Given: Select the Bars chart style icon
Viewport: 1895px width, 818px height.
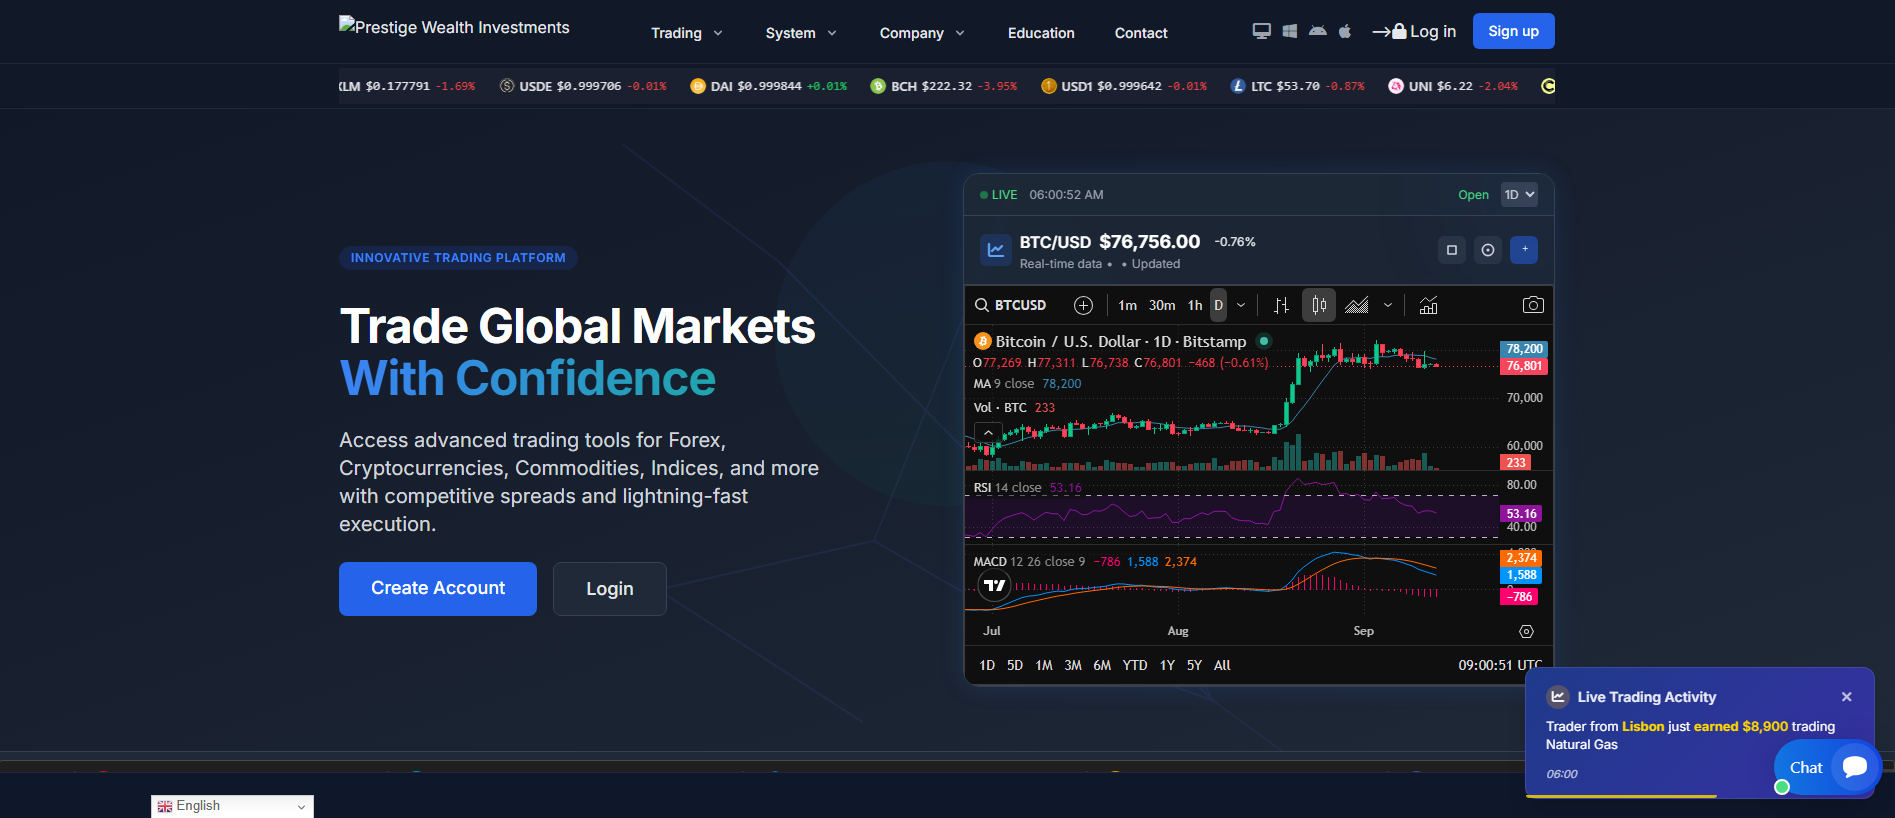Looking at the screenshot, I should [1281, 305].
